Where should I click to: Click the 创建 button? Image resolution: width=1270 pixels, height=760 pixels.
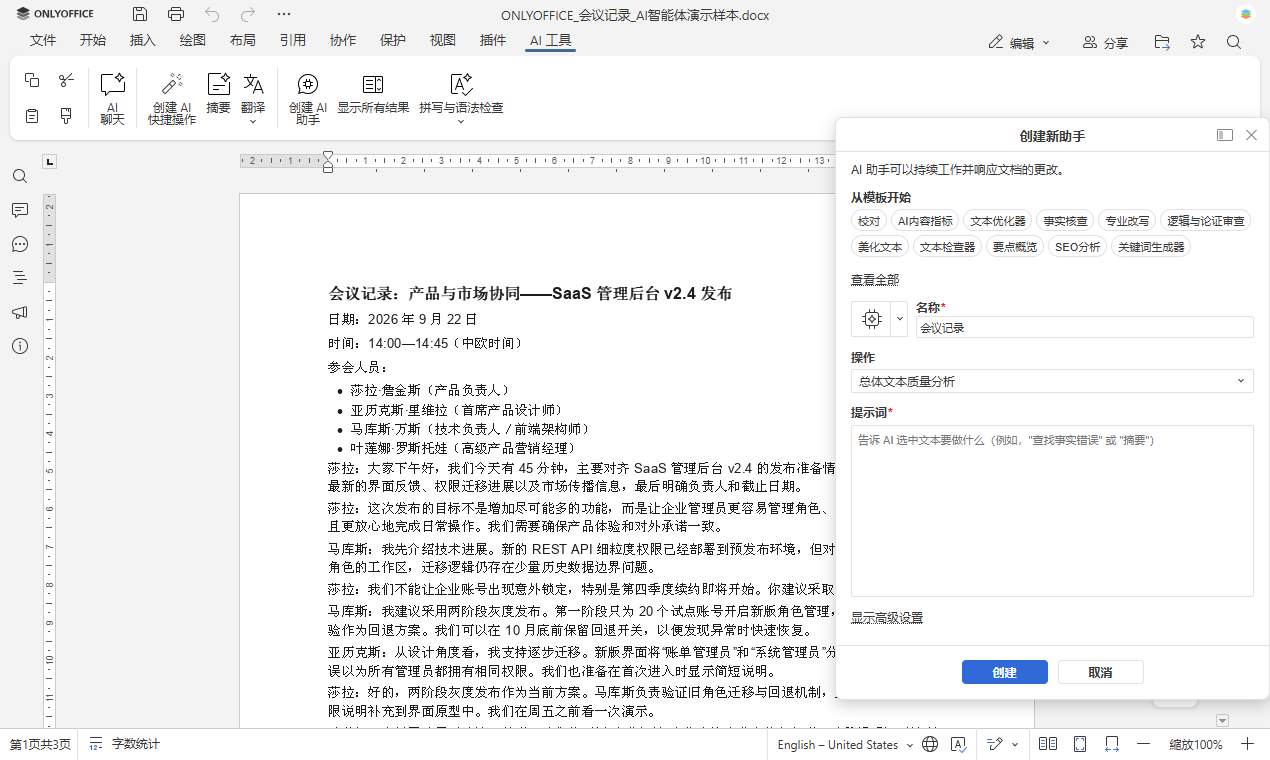pos(1005,672)
